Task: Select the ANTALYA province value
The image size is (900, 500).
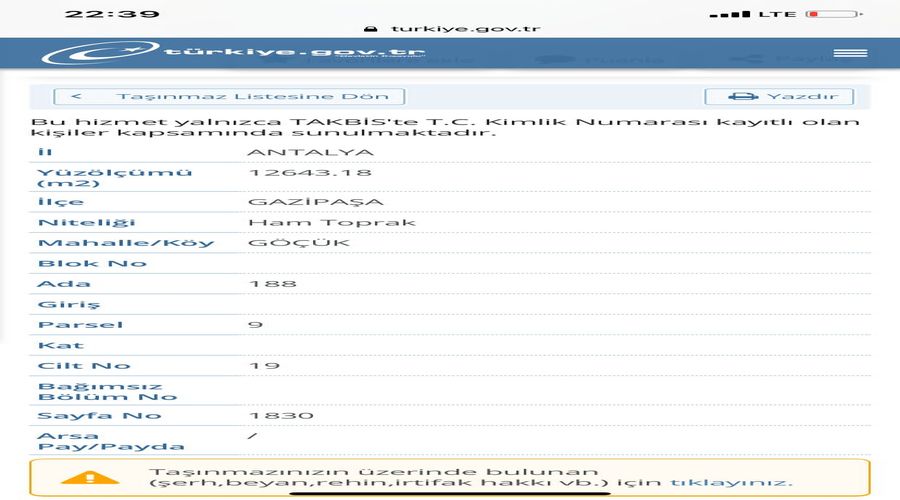Action: point(297,152)
